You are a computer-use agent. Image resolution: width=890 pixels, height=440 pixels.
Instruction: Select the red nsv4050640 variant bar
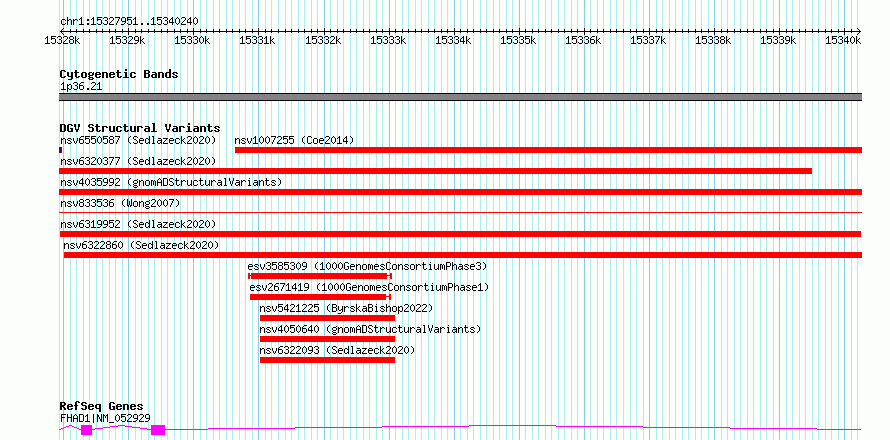(x=327, y=339)
